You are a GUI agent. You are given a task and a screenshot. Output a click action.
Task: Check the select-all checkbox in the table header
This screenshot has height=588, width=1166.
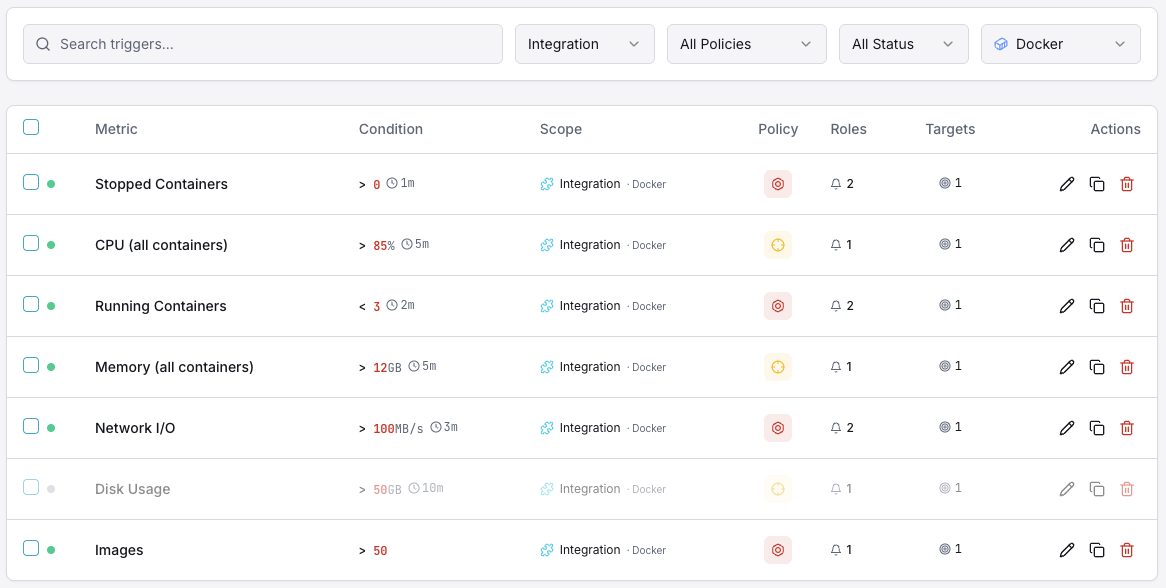31,127
